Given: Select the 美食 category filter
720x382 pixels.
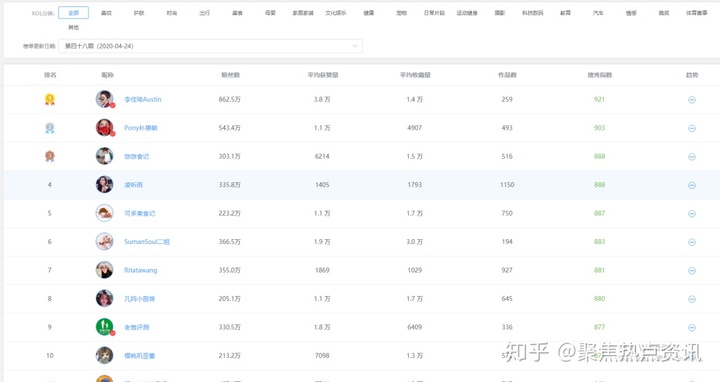Looking at the screenshot, I should click(237, 13).
